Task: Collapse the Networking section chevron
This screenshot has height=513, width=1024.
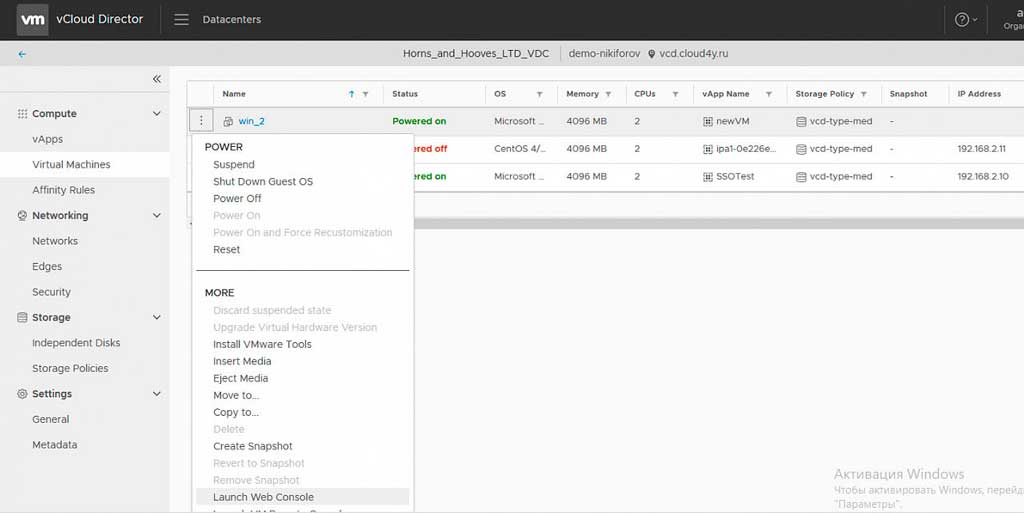Action: click(157, 215)
